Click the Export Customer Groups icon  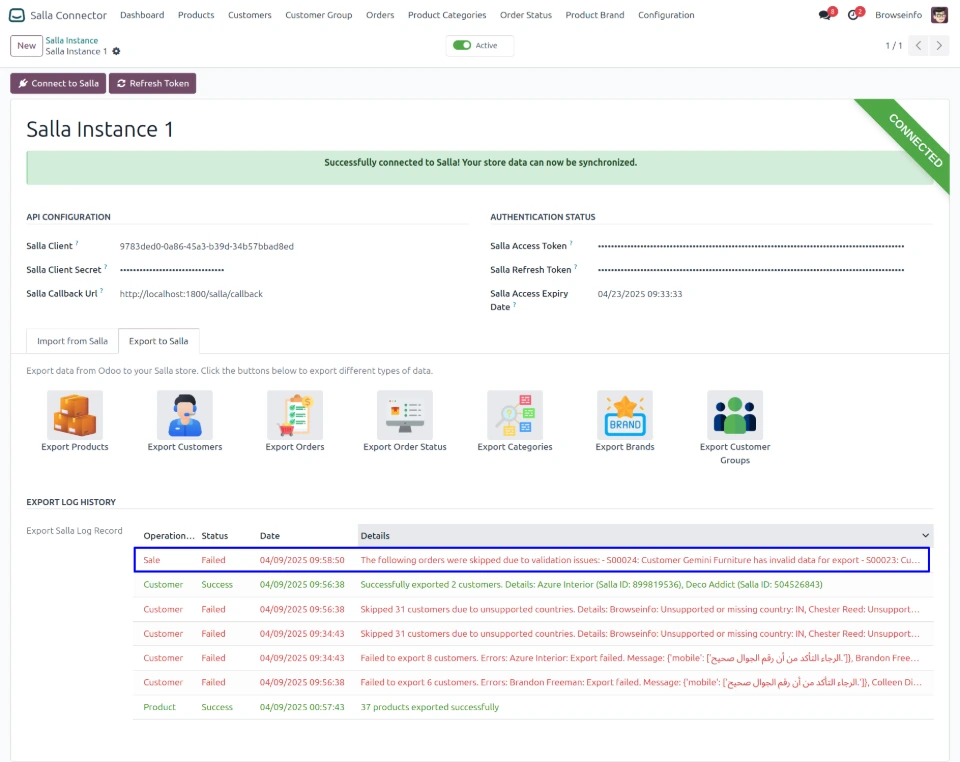click(735, 415)
